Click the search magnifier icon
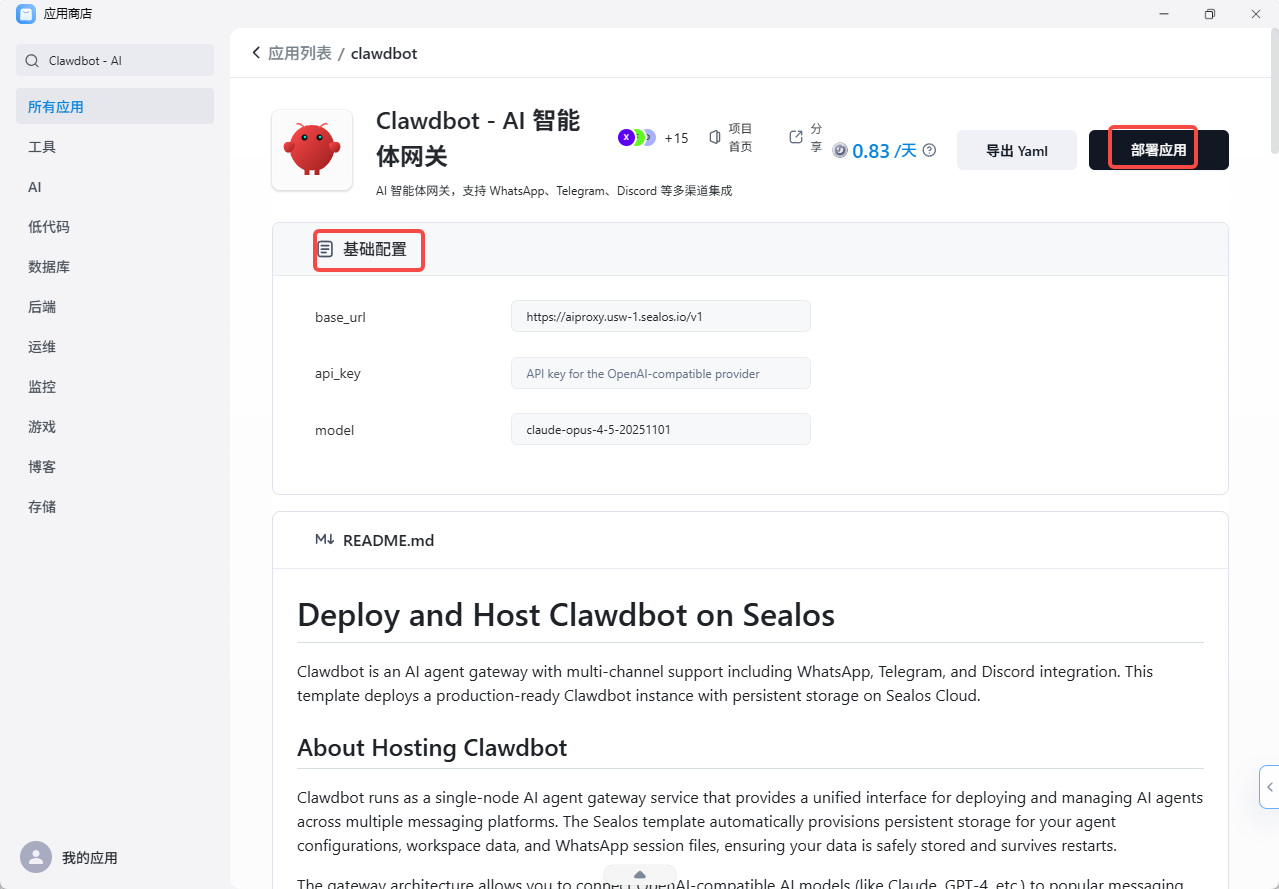1279x889 pixels. pos(33,61)
